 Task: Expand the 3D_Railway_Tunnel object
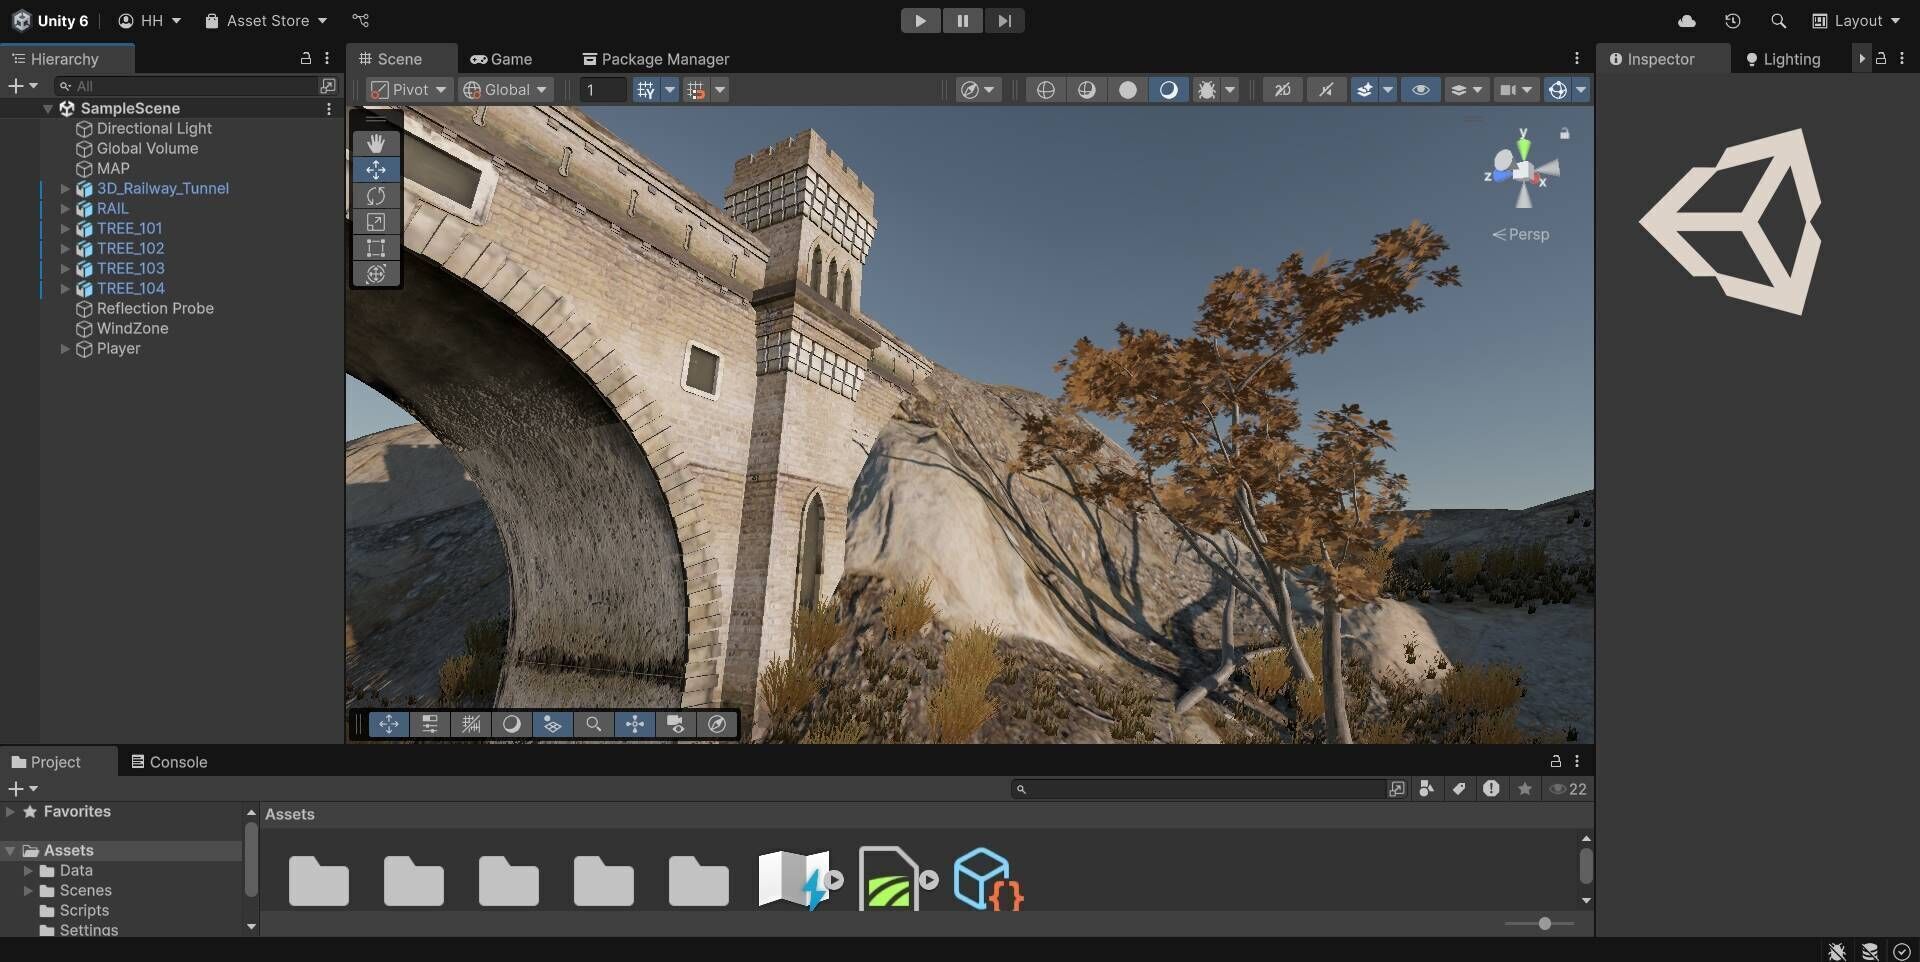pyautogui.click(x=65, y=188)
